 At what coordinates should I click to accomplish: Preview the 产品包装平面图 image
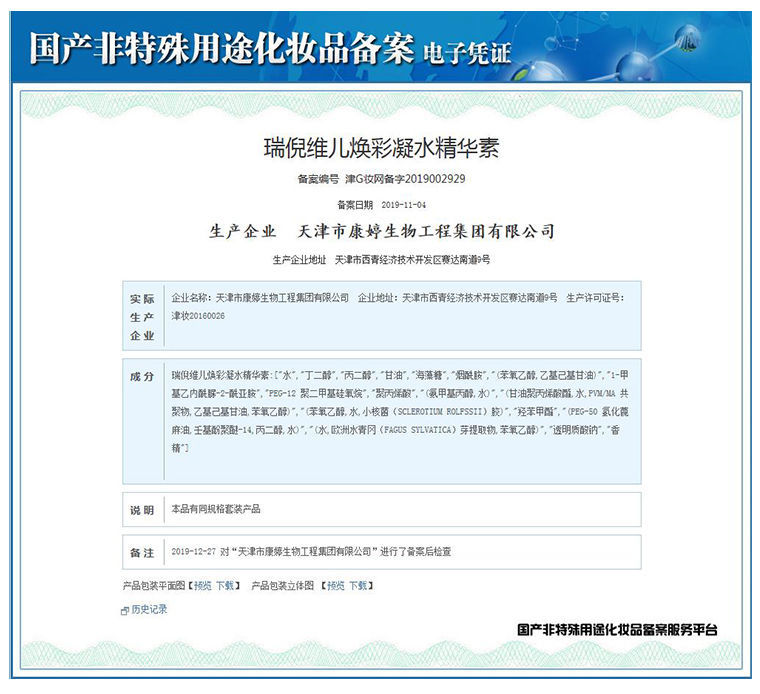point(203,585)
